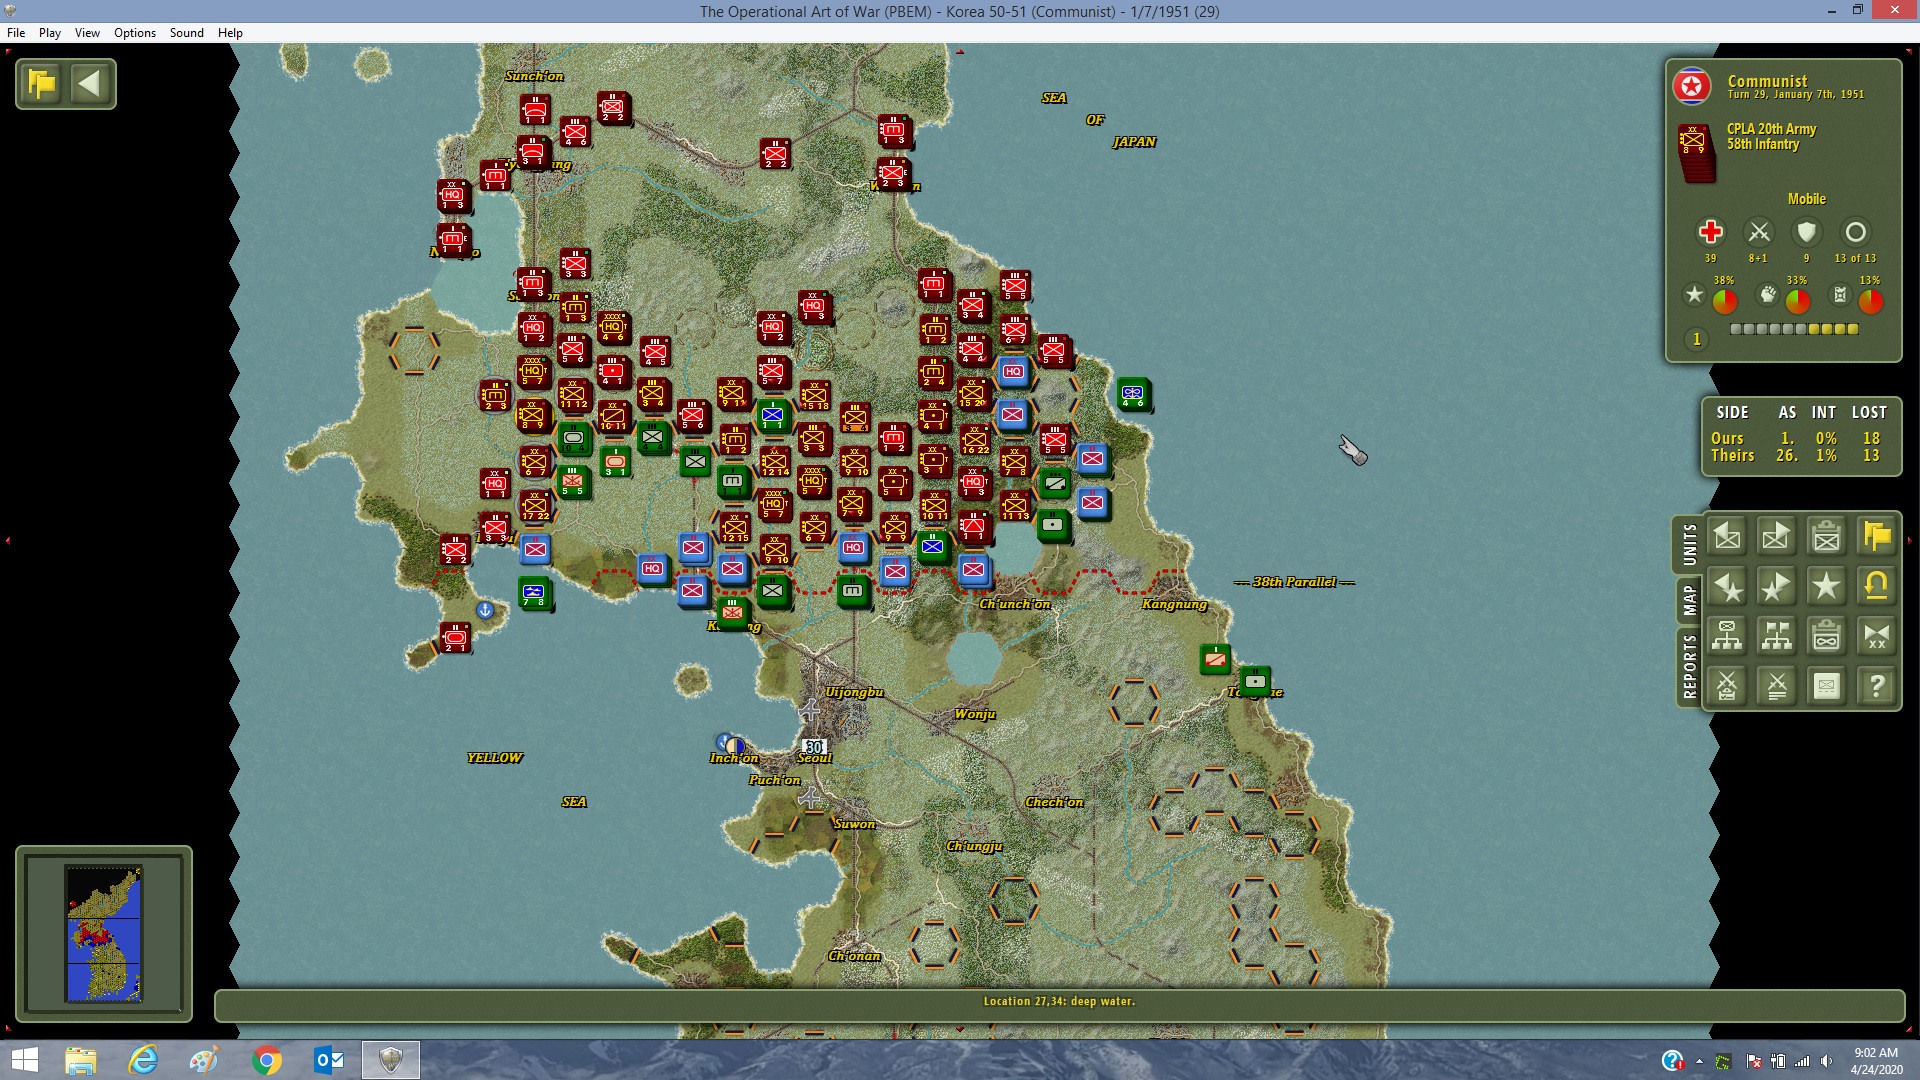Click the 33% readiness pie gauge

tap(1798, 301)
